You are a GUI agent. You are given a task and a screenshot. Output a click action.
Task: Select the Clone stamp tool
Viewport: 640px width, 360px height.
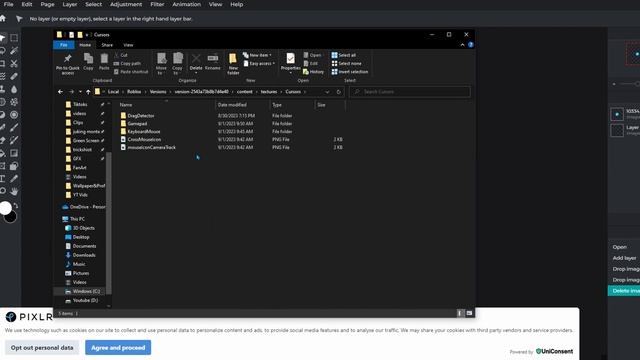click(2, 89)
